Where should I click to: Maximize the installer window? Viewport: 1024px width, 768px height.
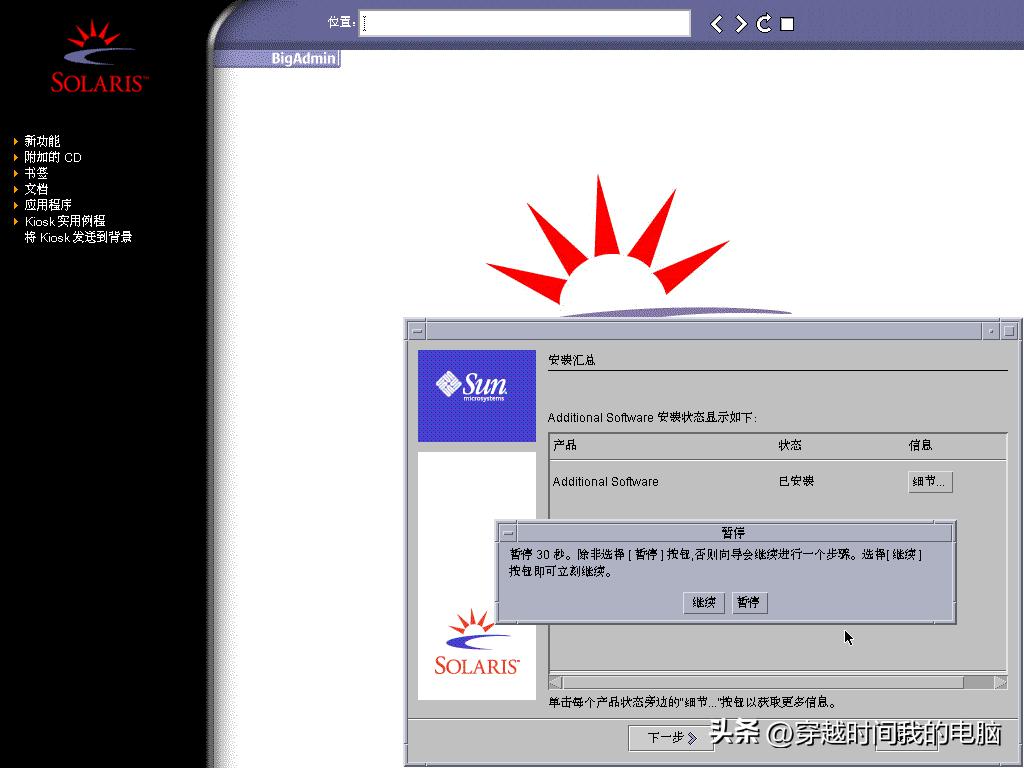tap(1009, 331)
